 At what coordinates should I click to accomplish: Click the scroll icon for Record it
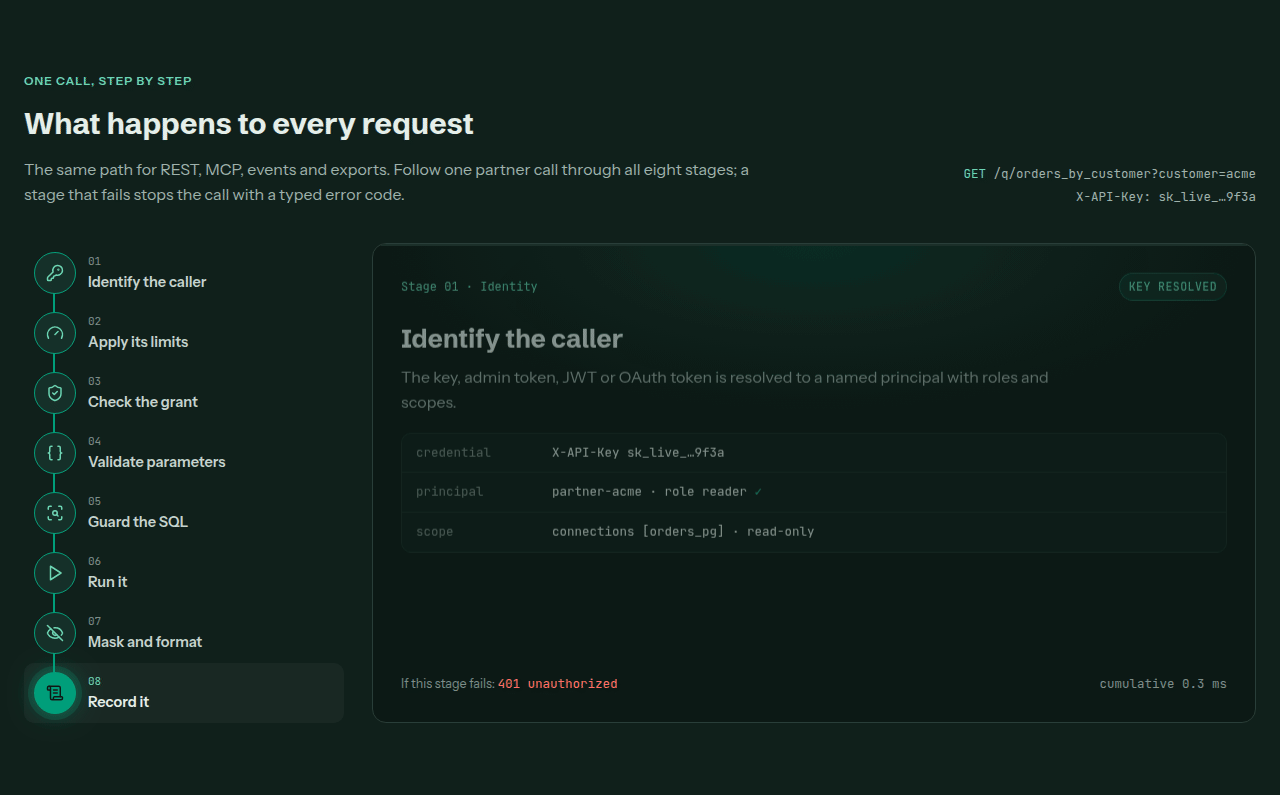coord(55,693)
